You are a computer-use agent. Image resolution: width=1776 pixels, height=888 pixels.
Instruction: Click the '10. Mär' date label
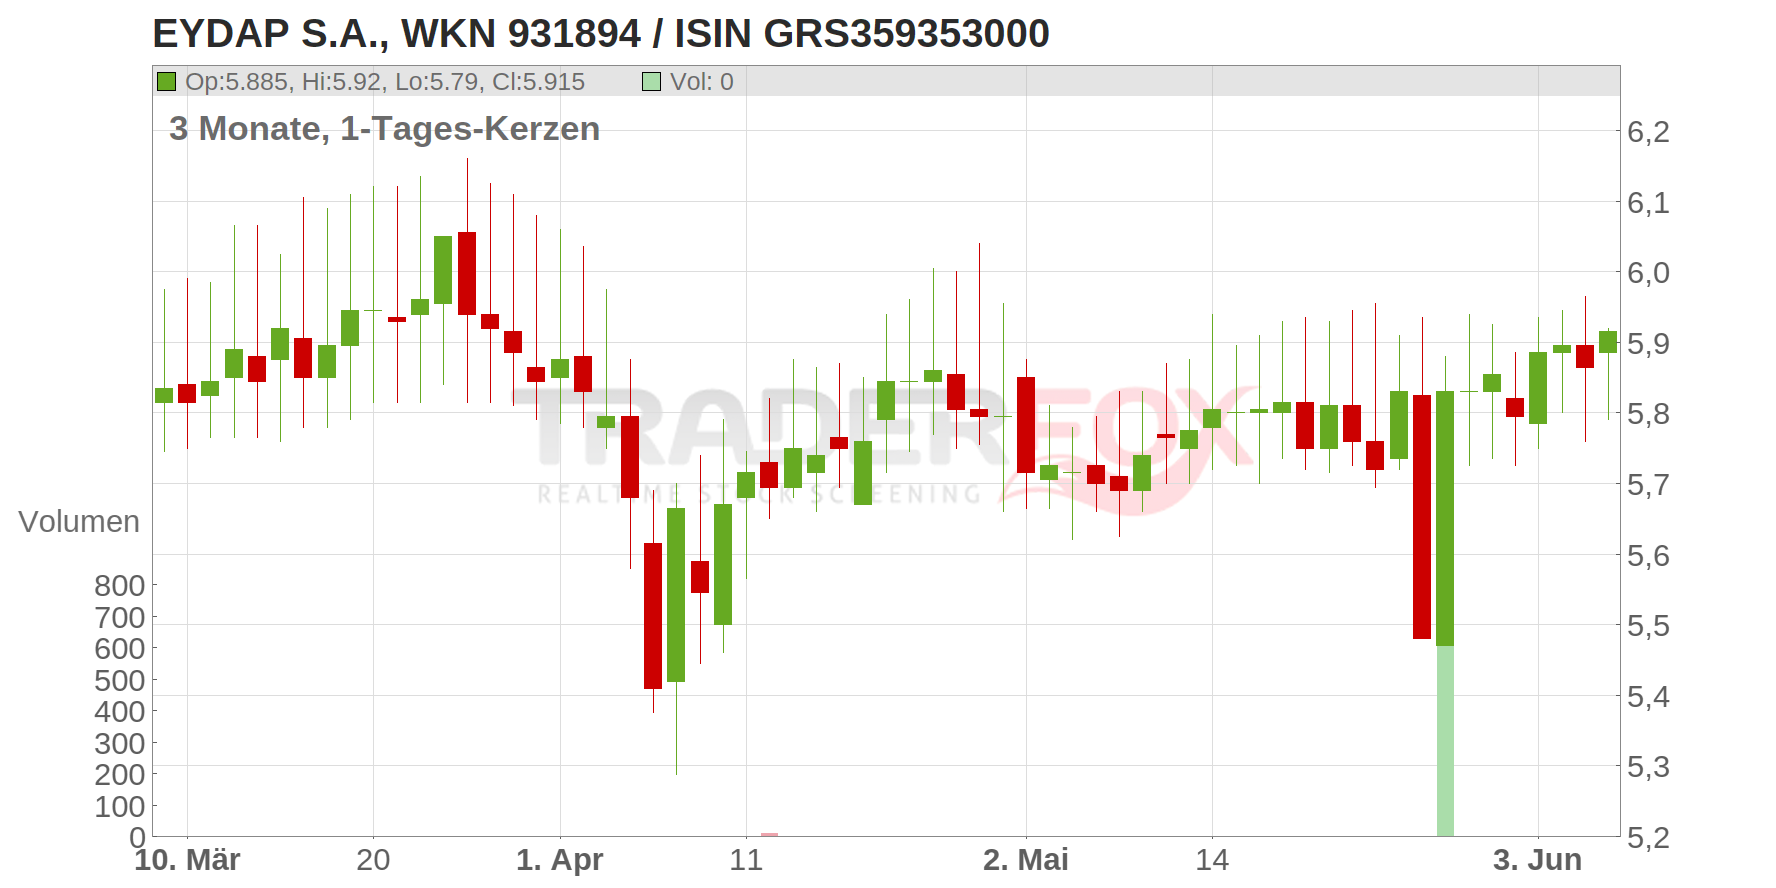tap(187, 860)
